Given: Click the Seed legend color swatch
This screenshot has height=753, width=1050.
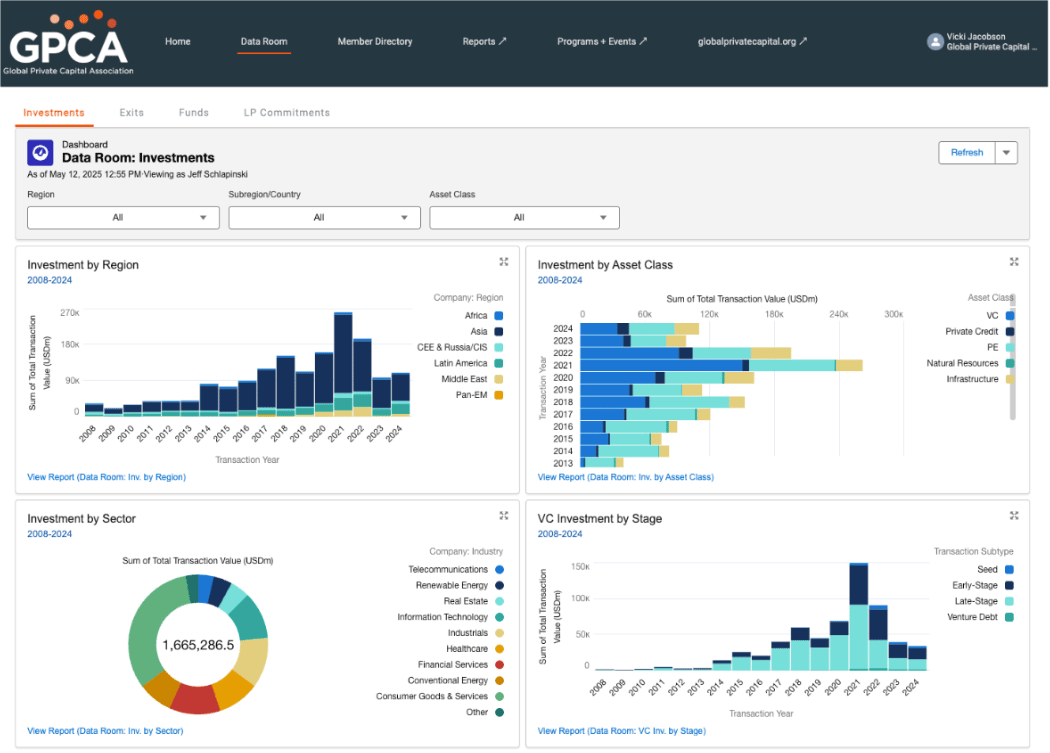Looking at the screenshot, I should click(x=1009, y=569).
